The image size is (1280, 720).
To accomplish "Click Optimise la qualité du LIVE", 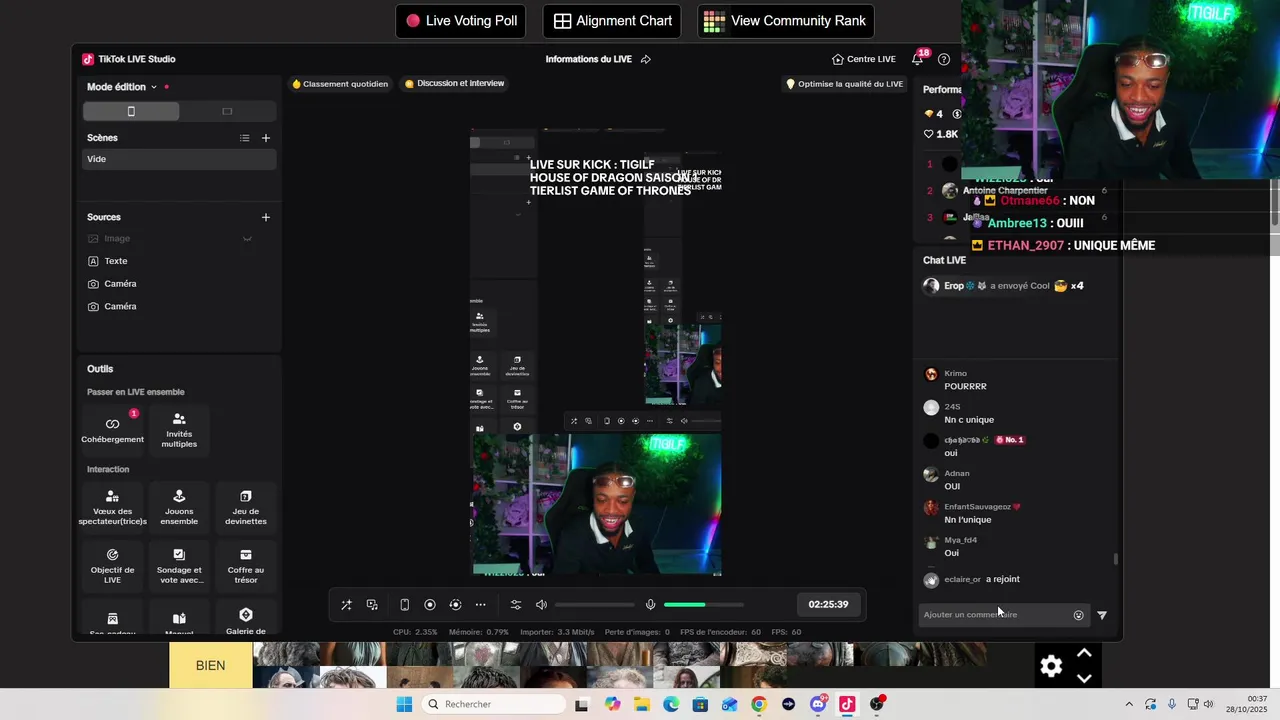I will pyautogui.click(x=845, y=84).
